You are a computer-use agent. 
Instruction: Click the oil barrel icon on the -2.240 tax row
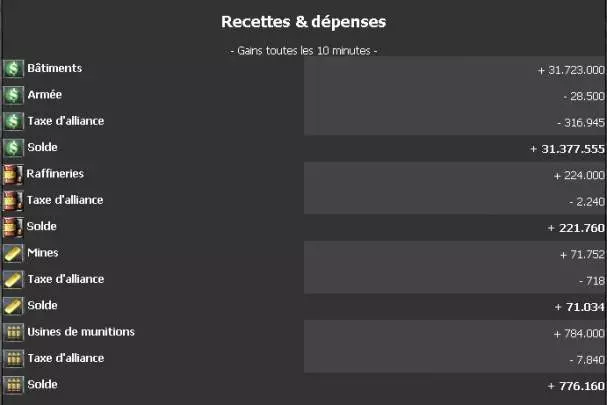pos(13,200)
